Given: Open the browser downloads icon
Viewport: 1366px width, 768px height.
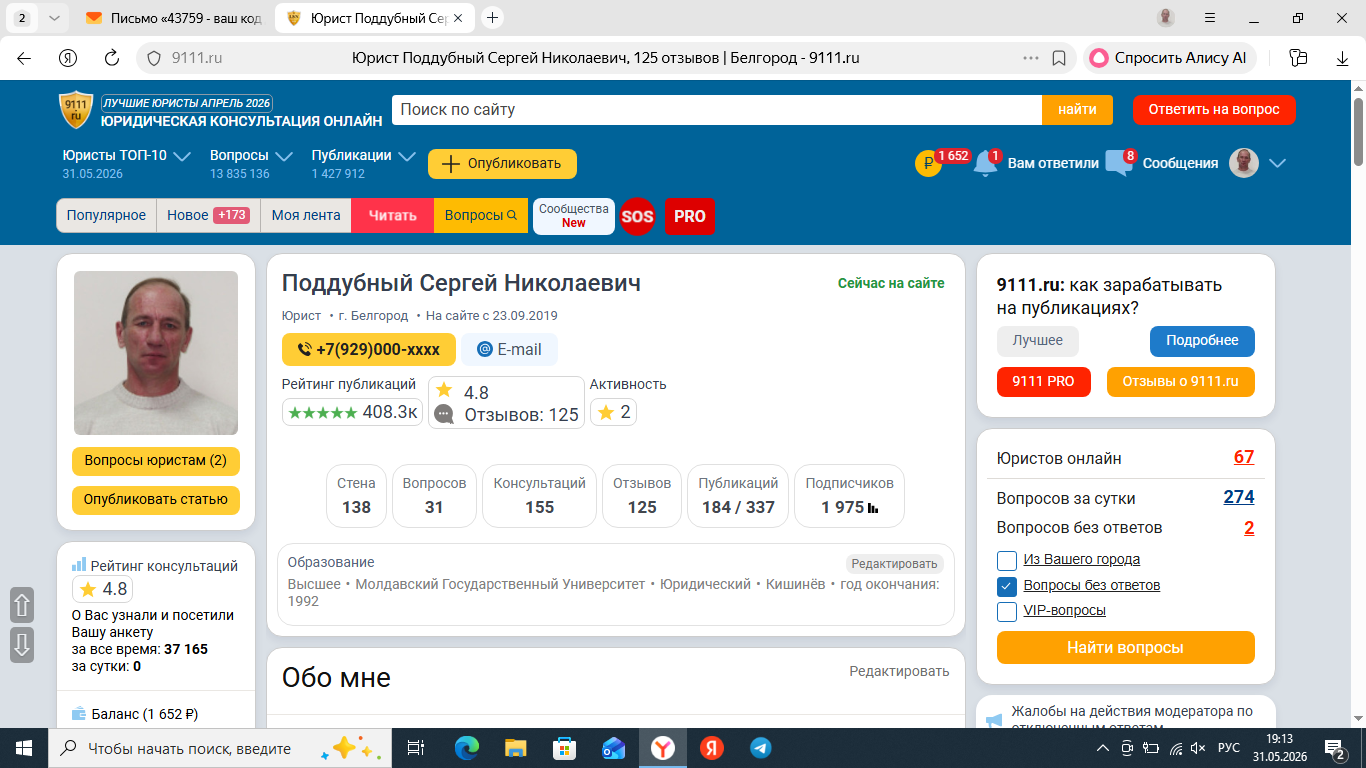Looking at the screenshot, I should point(1342,58).
